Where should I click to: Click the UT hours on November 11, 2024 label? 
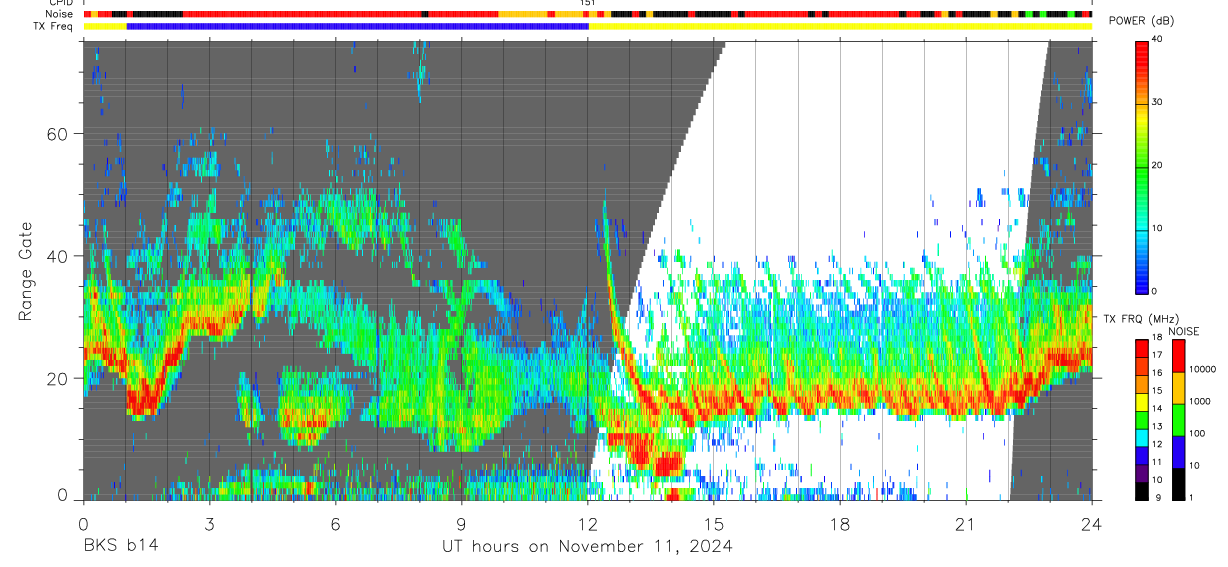[x=587, y=546]
